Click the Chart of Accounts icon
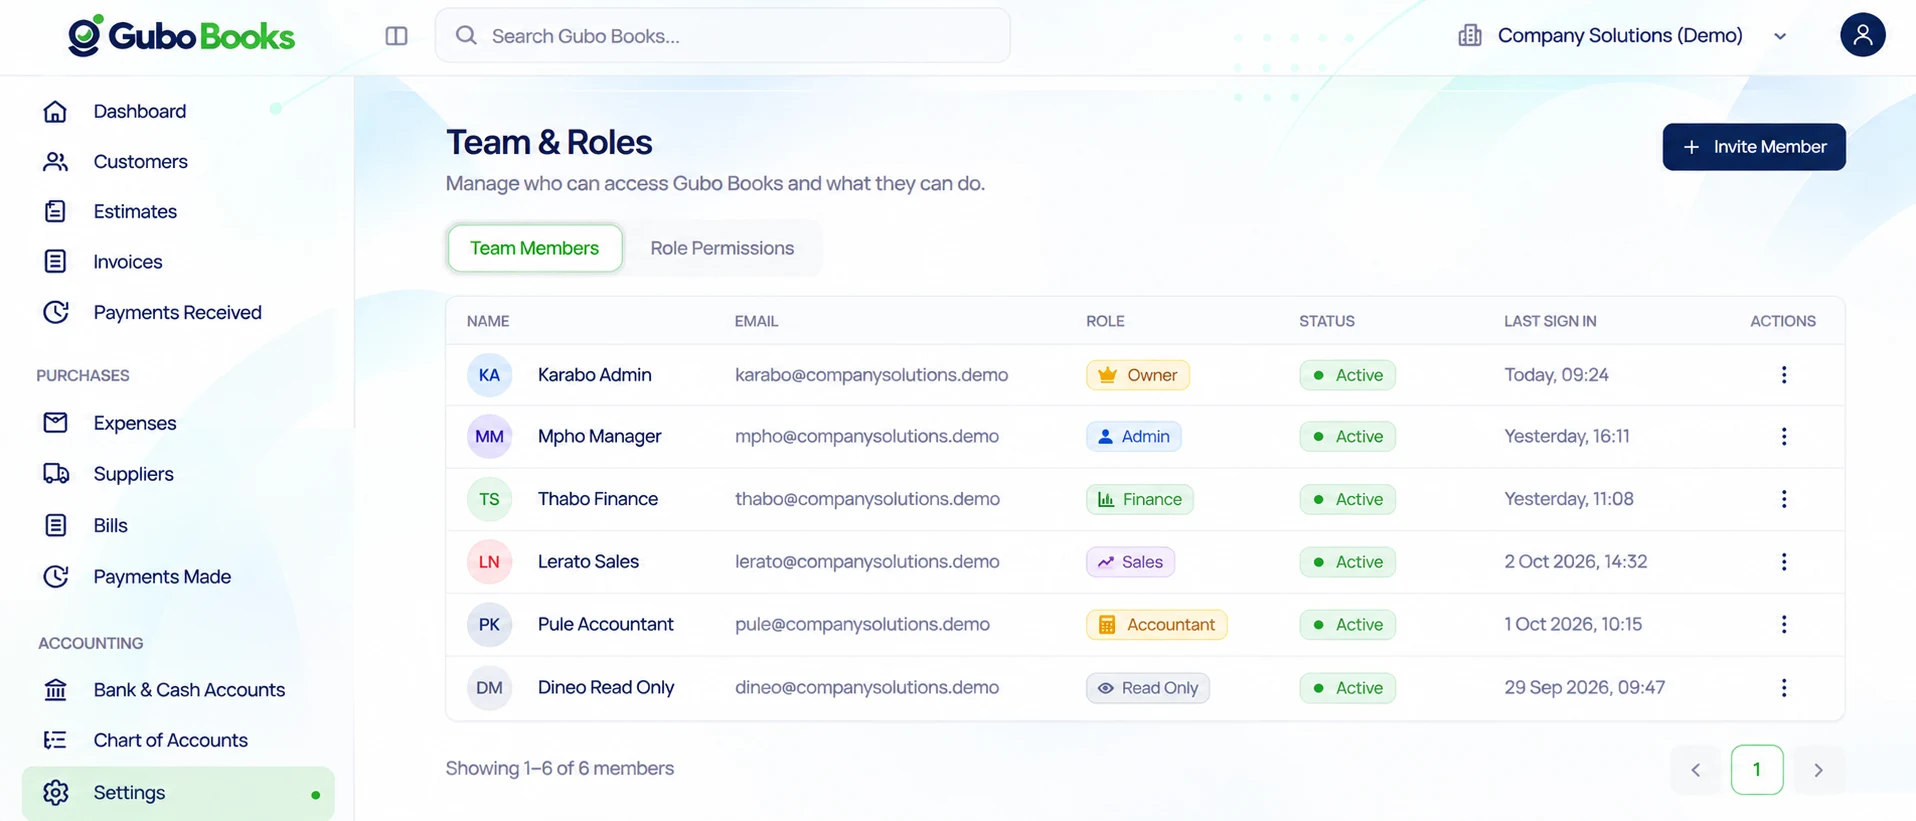 click(56, 740)
